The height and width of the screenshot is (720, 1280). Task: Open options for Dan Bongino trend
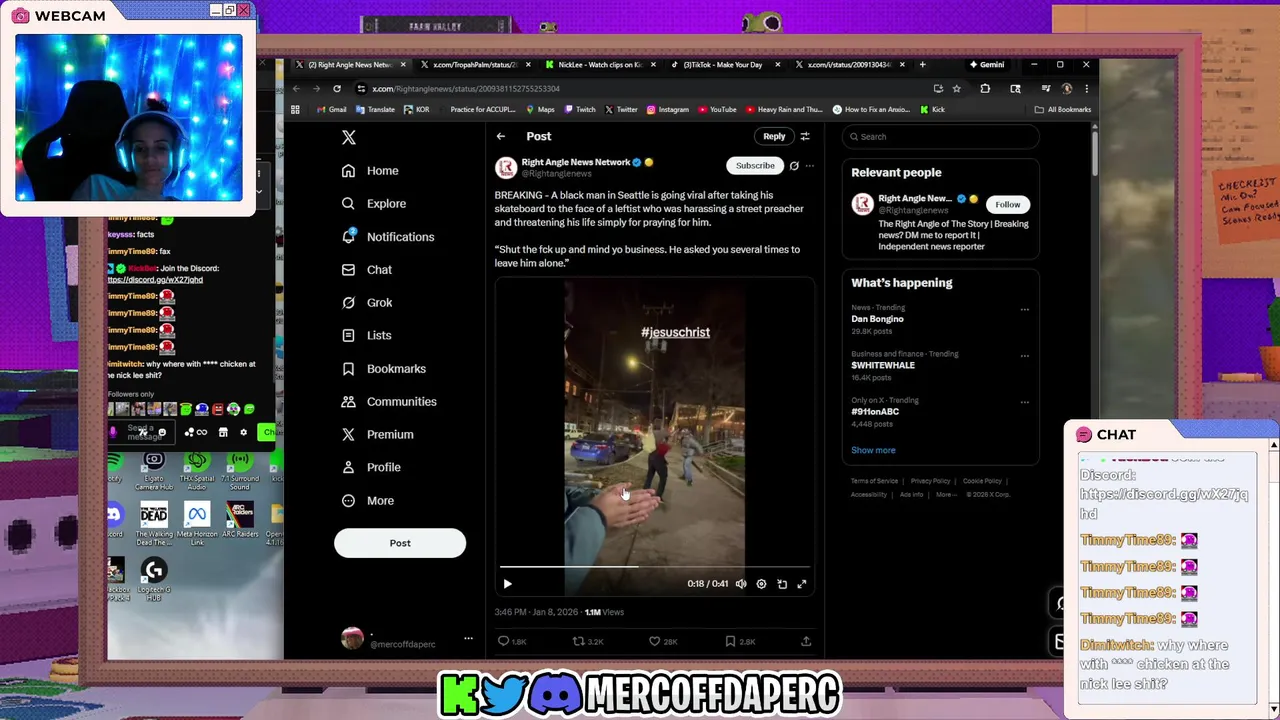coord(1024,310)
